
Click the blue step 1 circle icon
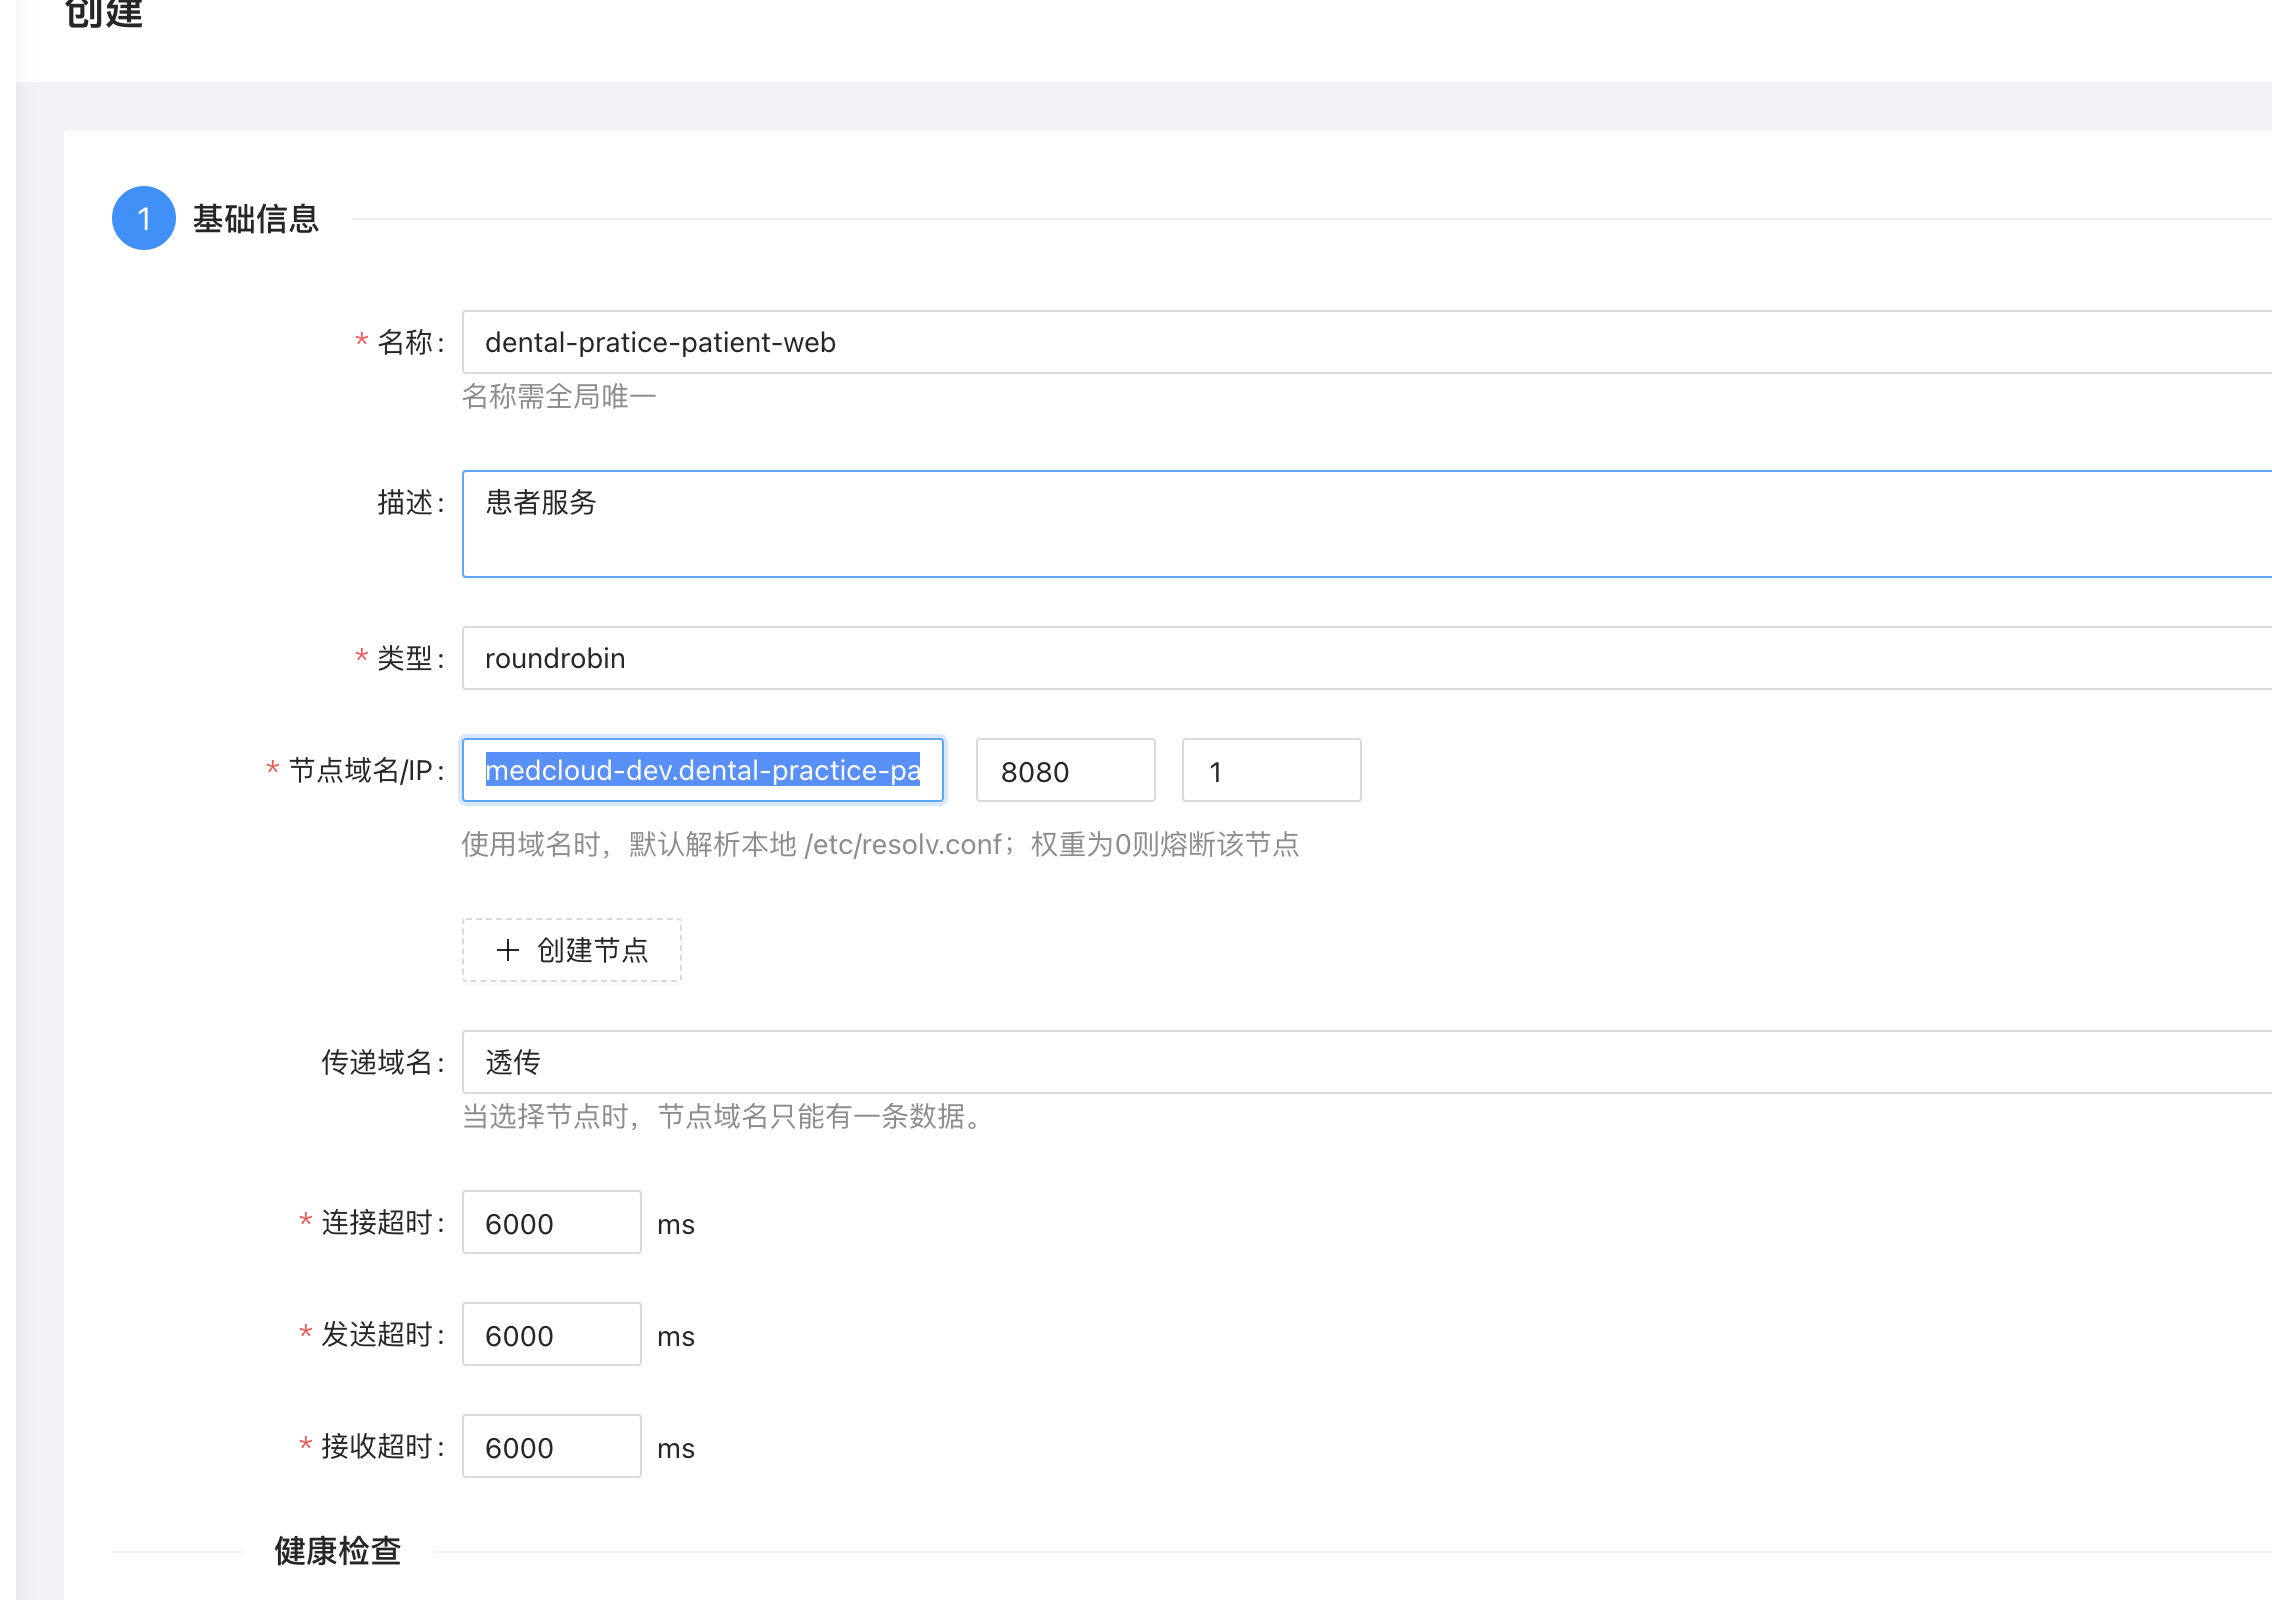(144, 218)
